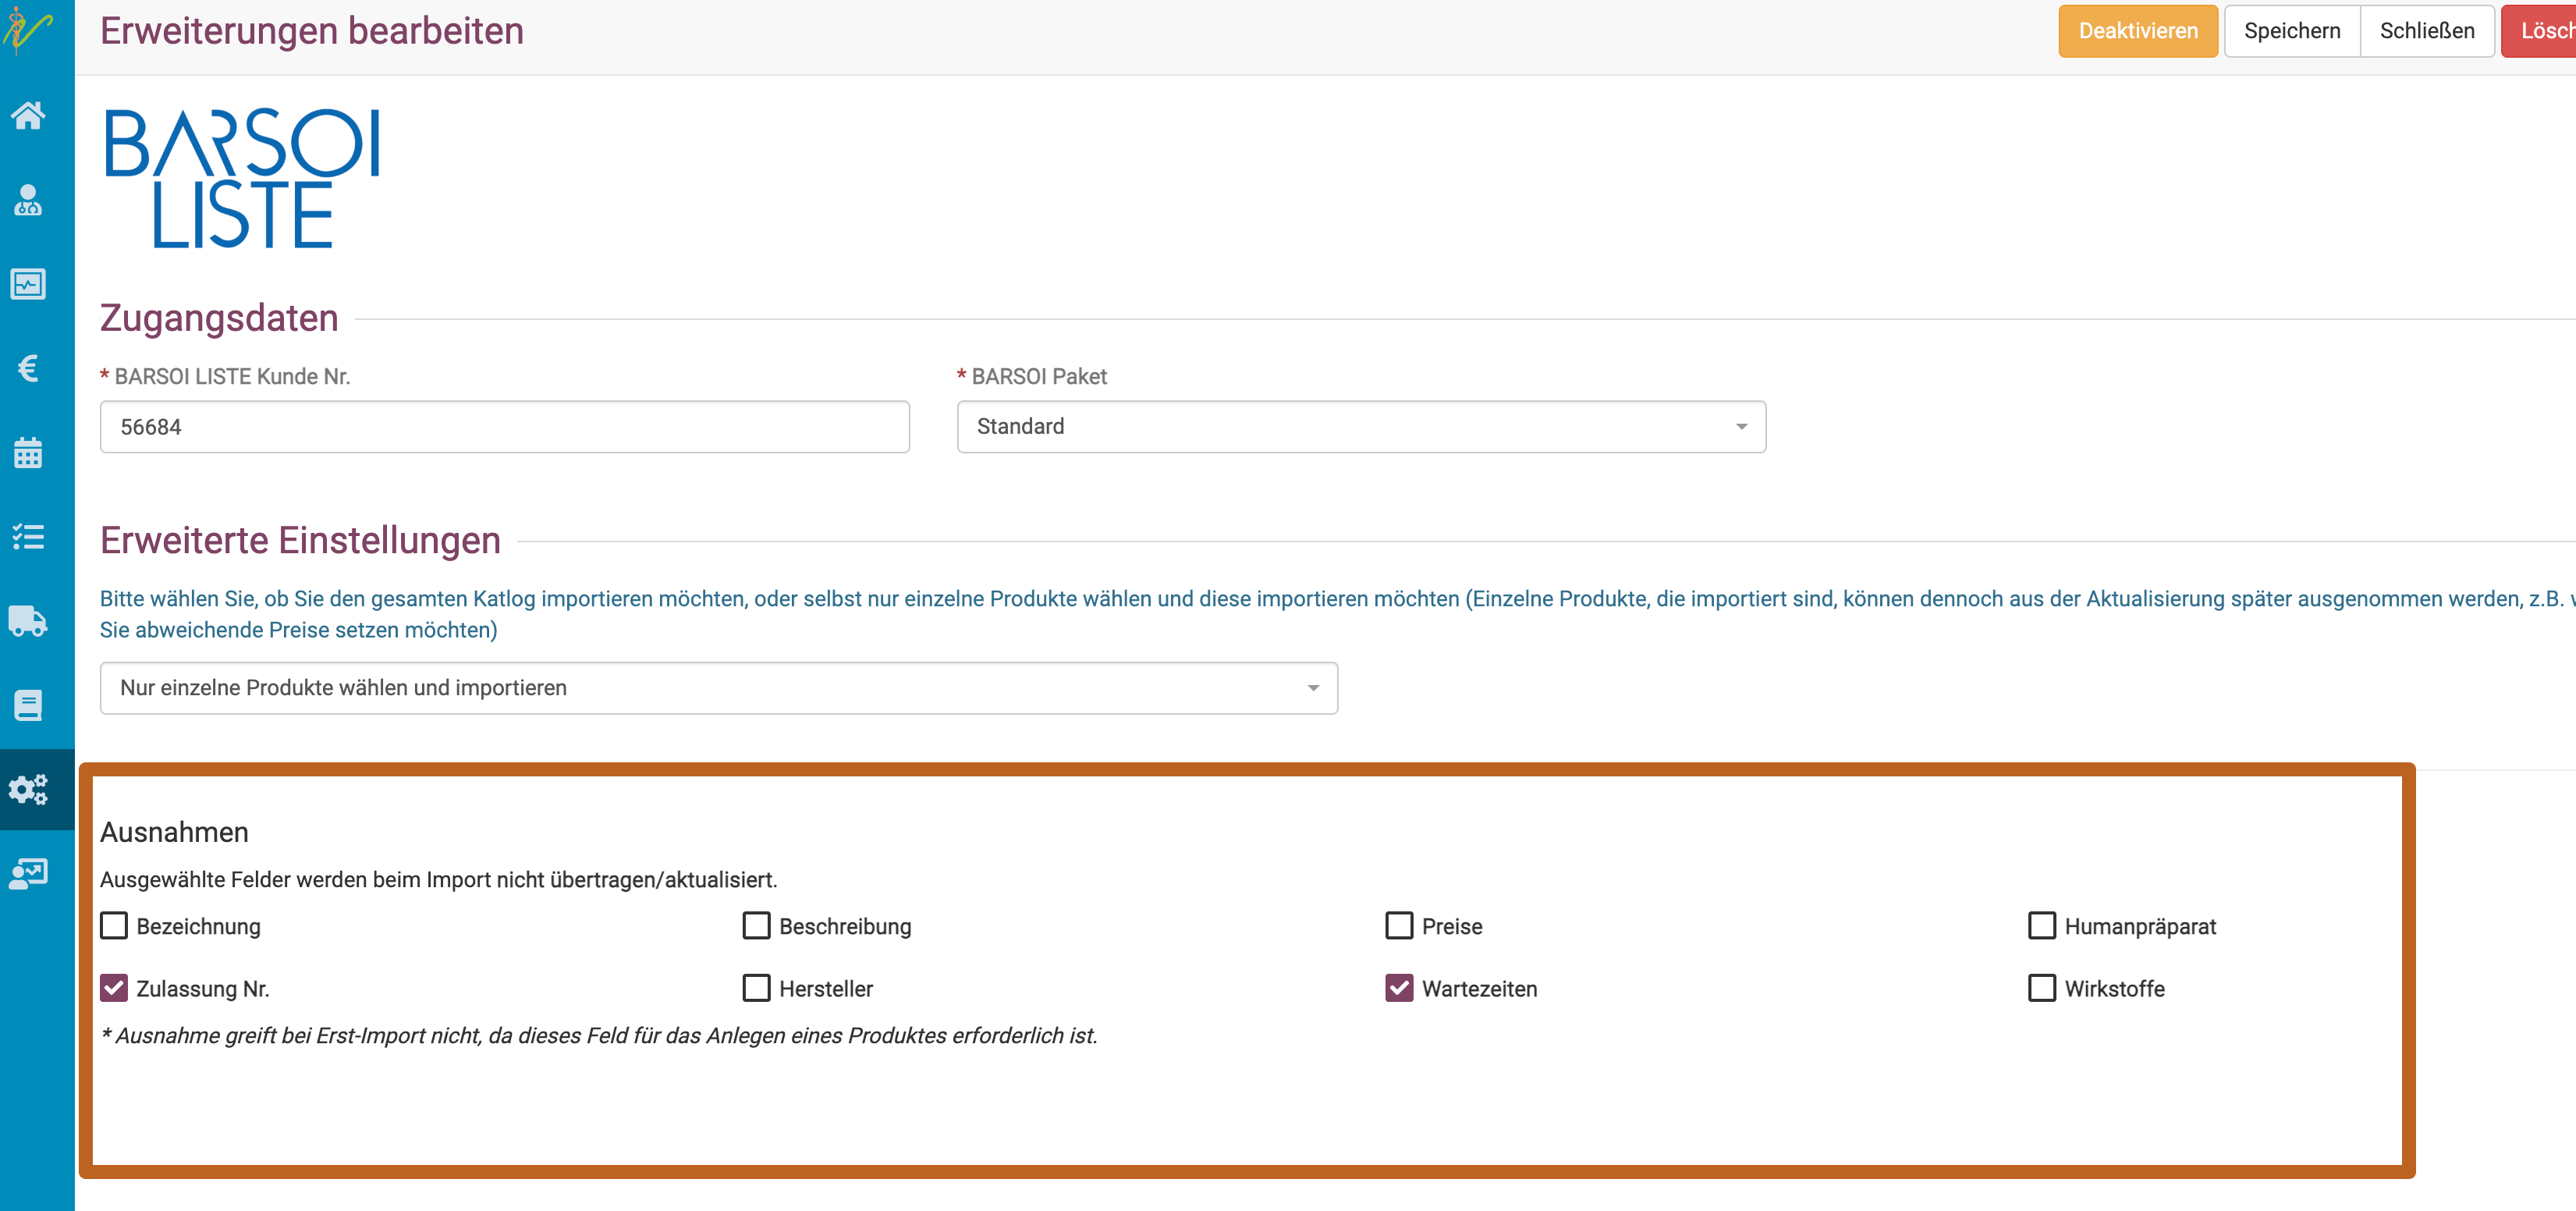Open the delivery truck icon in sidebar
The width and height of the screenshot is (2576, 1211).
(28, 621)
